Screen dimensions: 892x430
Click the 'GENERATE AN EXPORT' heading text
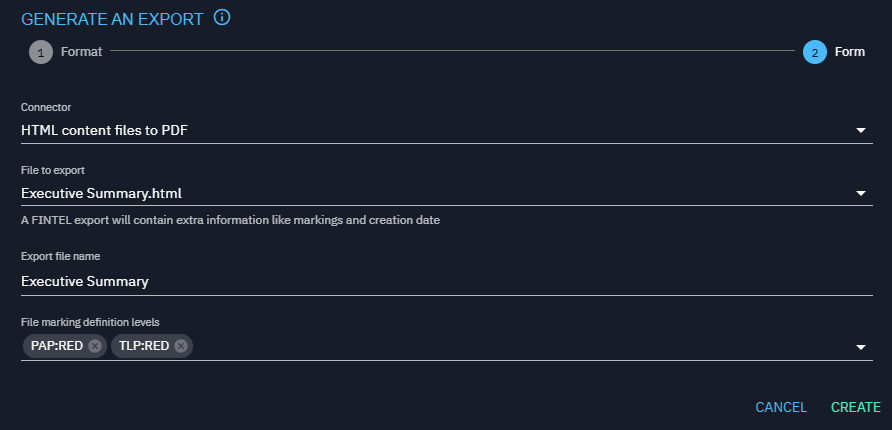pyautogui.click(x=112, y=19)
